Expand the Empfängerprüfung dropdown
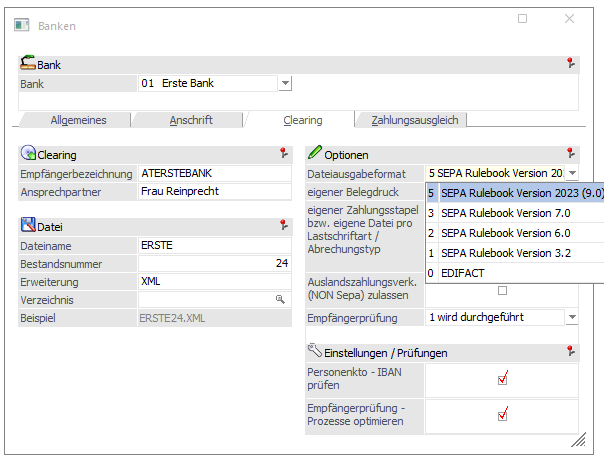This screenshot has height=460, width=604. coord(571,318)
